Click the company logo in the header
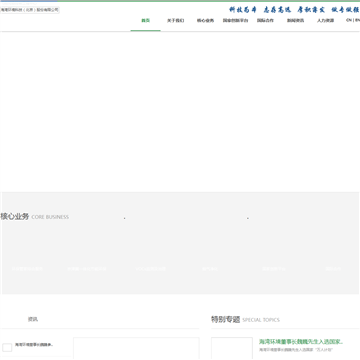Viewport: 360px width, 360px height. [30, 10]
